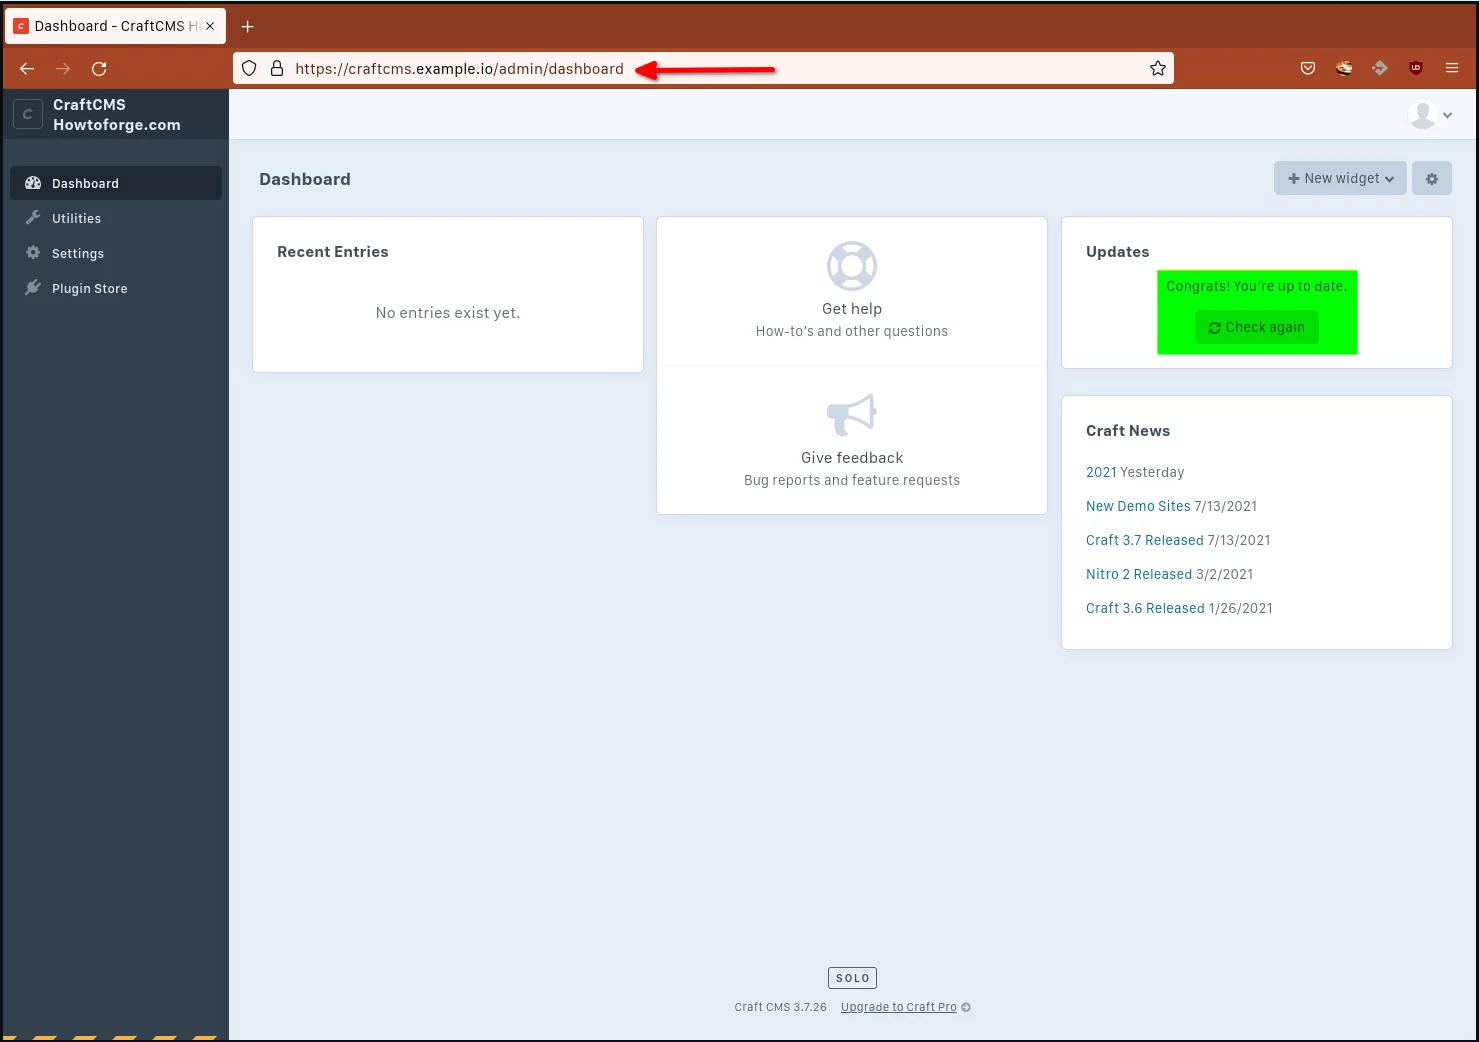
Task: Click the Updates widget heading
Action: 1118,252
